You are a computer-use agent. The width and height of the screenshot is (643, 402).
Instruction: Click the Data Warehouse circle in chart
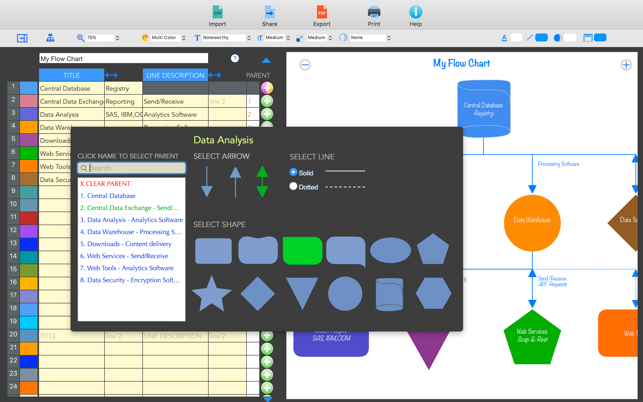click(532, 223)
